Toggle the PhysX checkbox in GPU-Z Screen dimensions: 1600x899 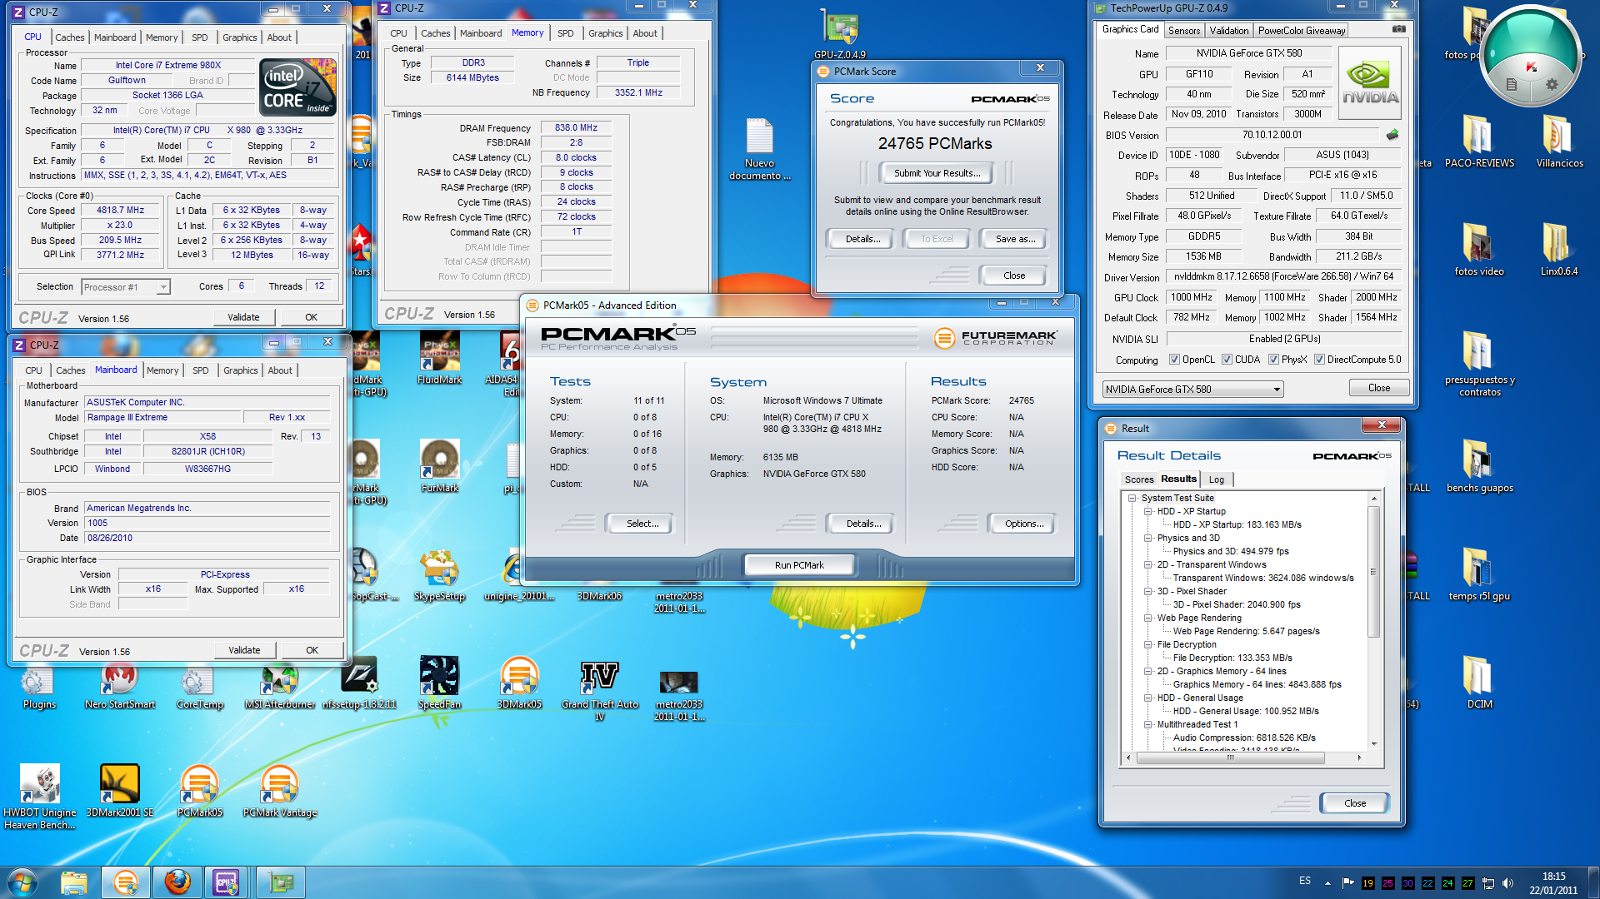point(1273,360)
